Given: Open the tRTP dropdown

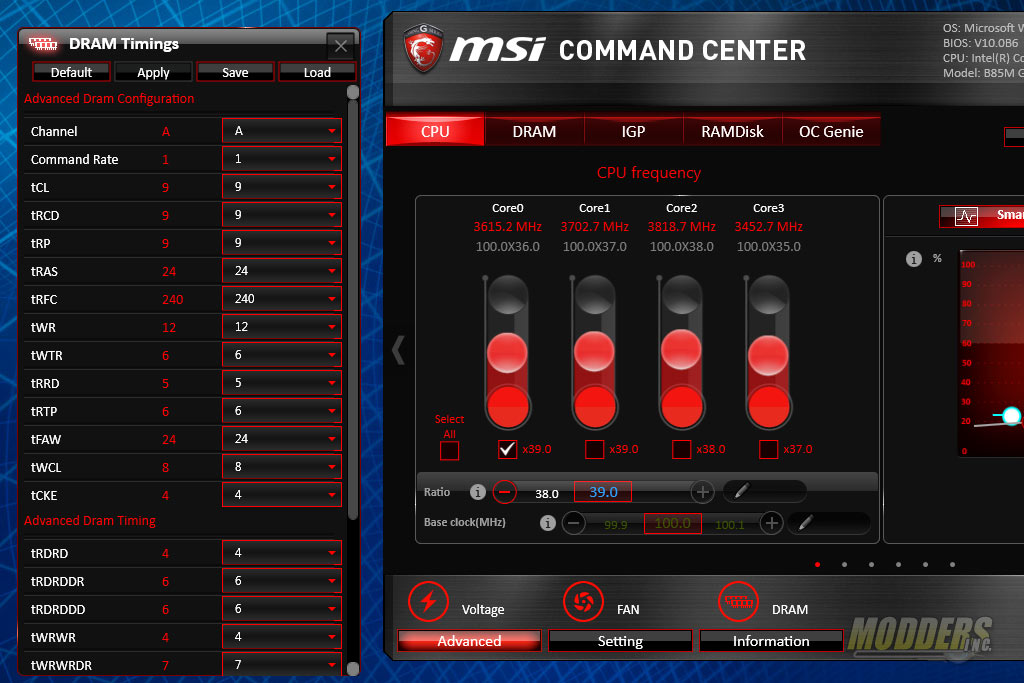Looking at the screenshot, I should (x=281, y=411).
